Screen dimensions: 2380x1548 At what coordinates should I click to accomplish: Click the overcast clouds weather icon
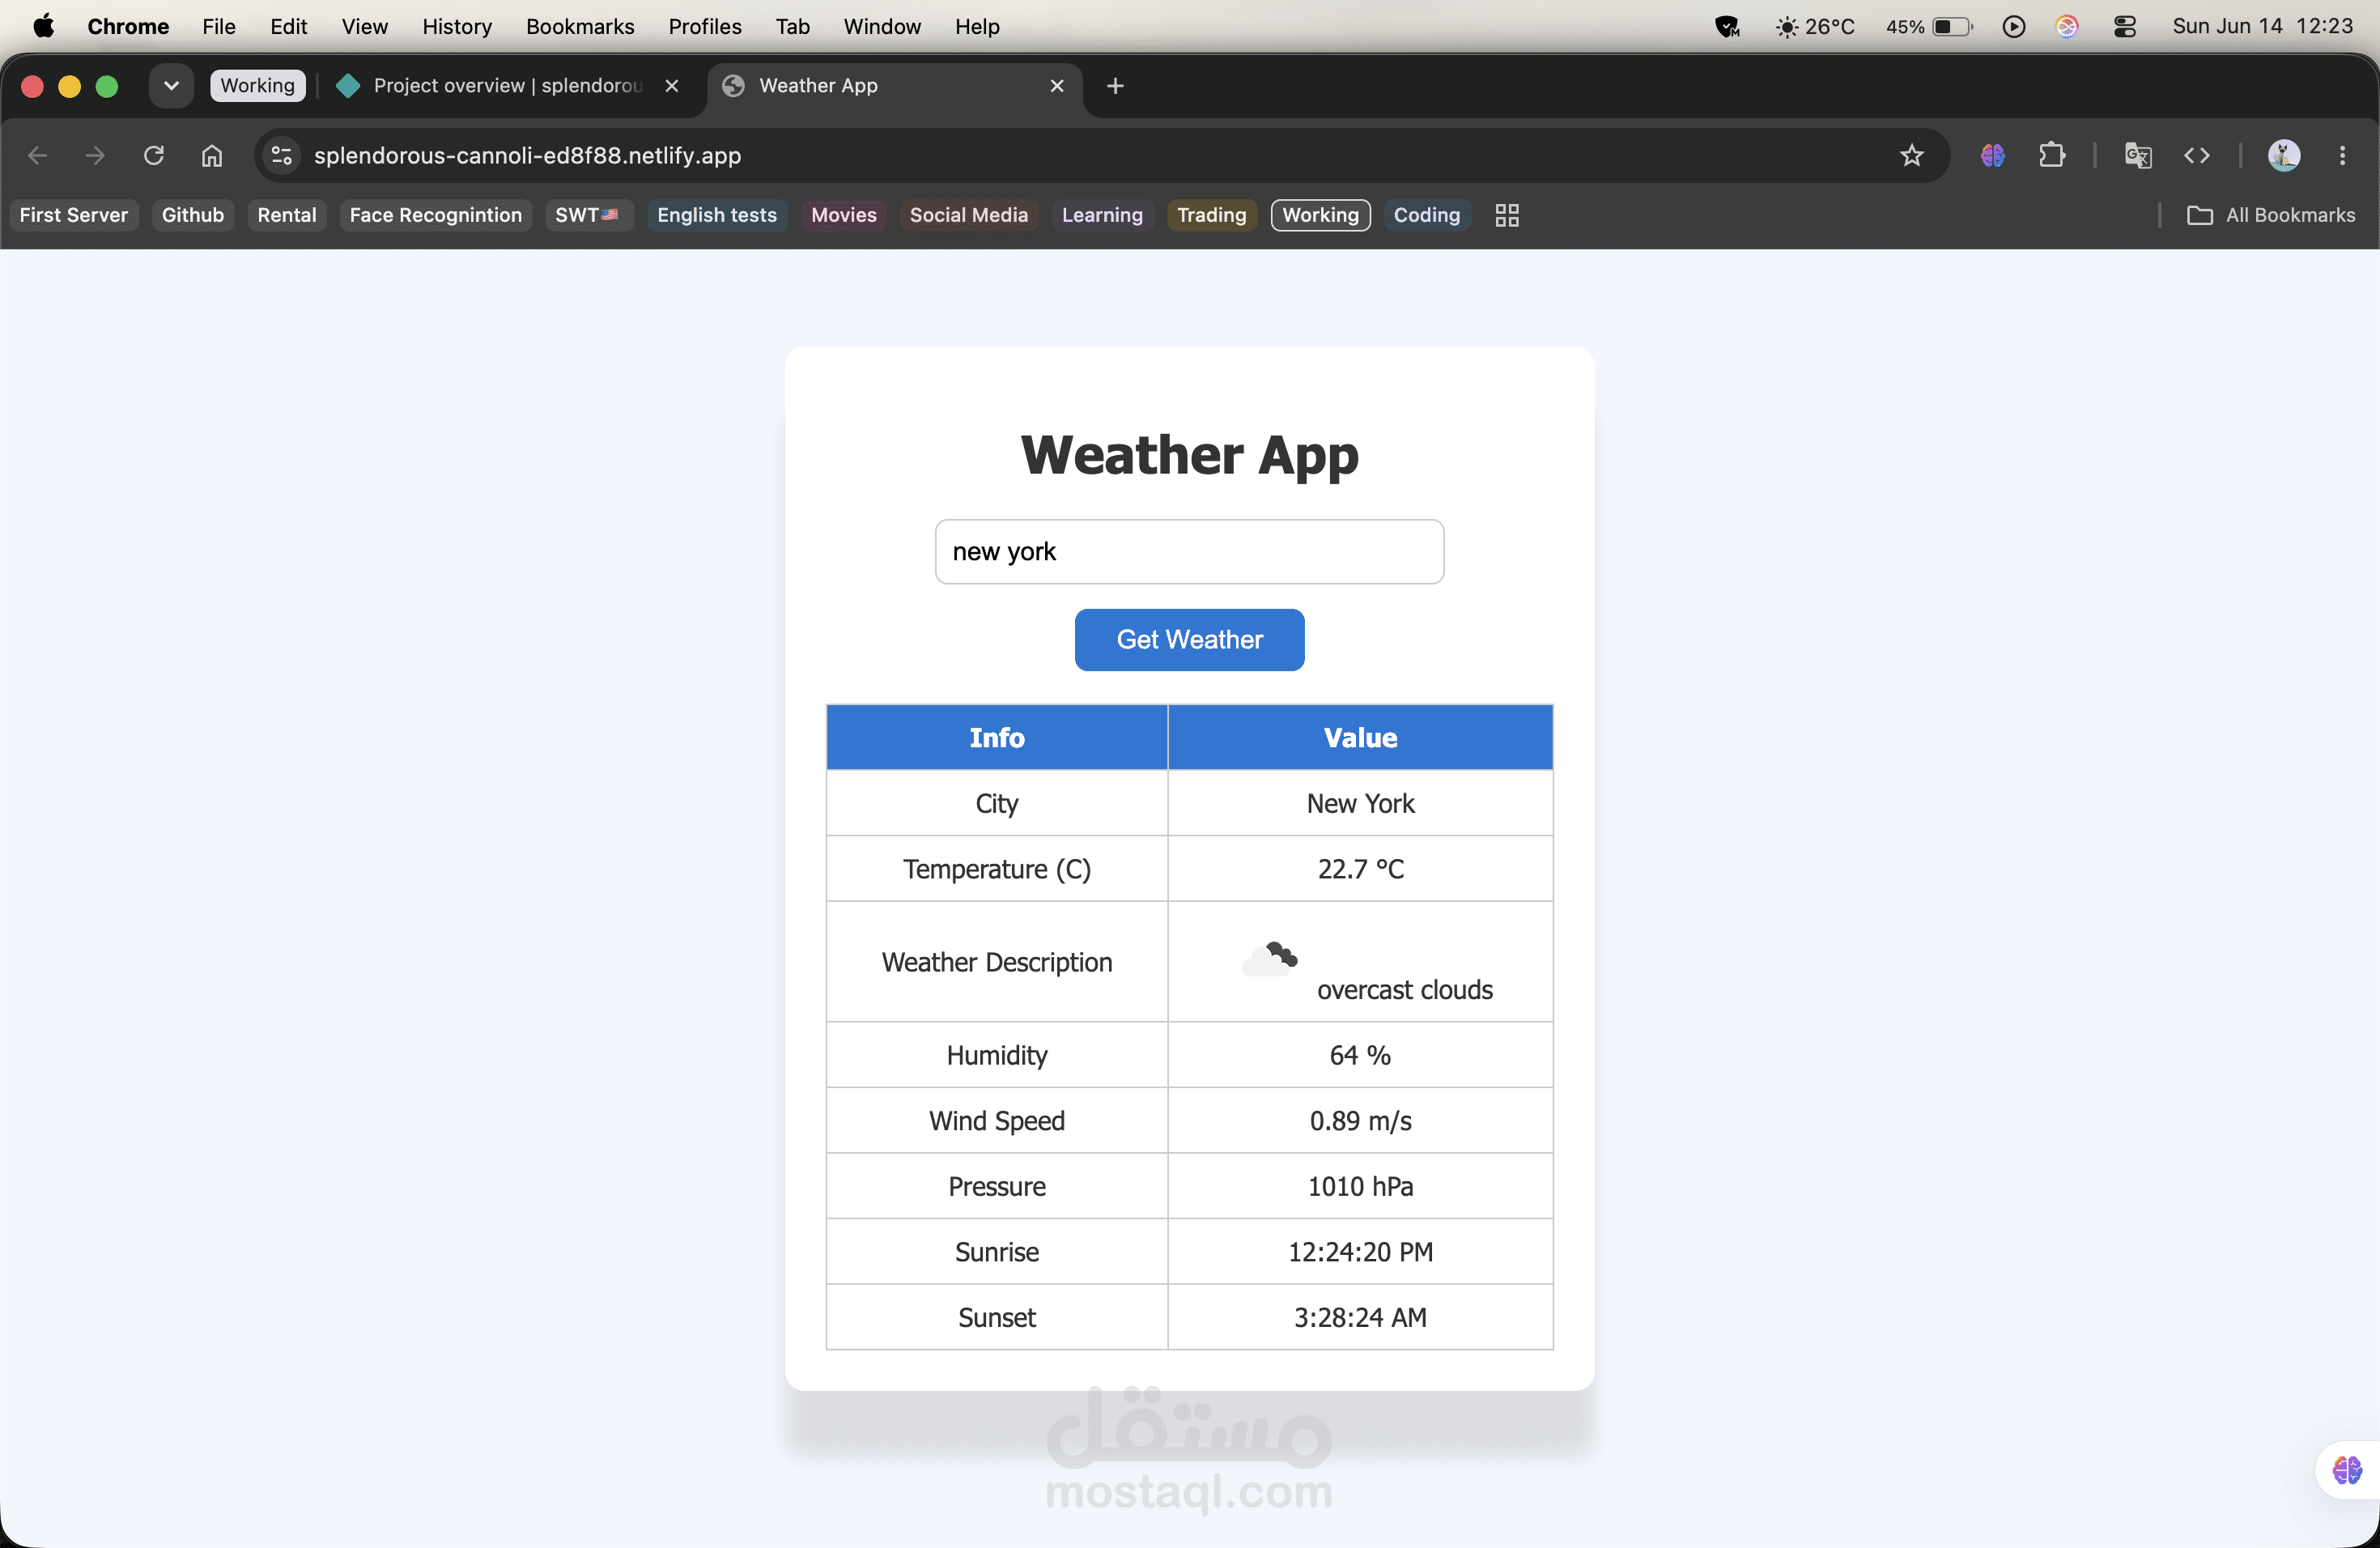pos(1270,959)
